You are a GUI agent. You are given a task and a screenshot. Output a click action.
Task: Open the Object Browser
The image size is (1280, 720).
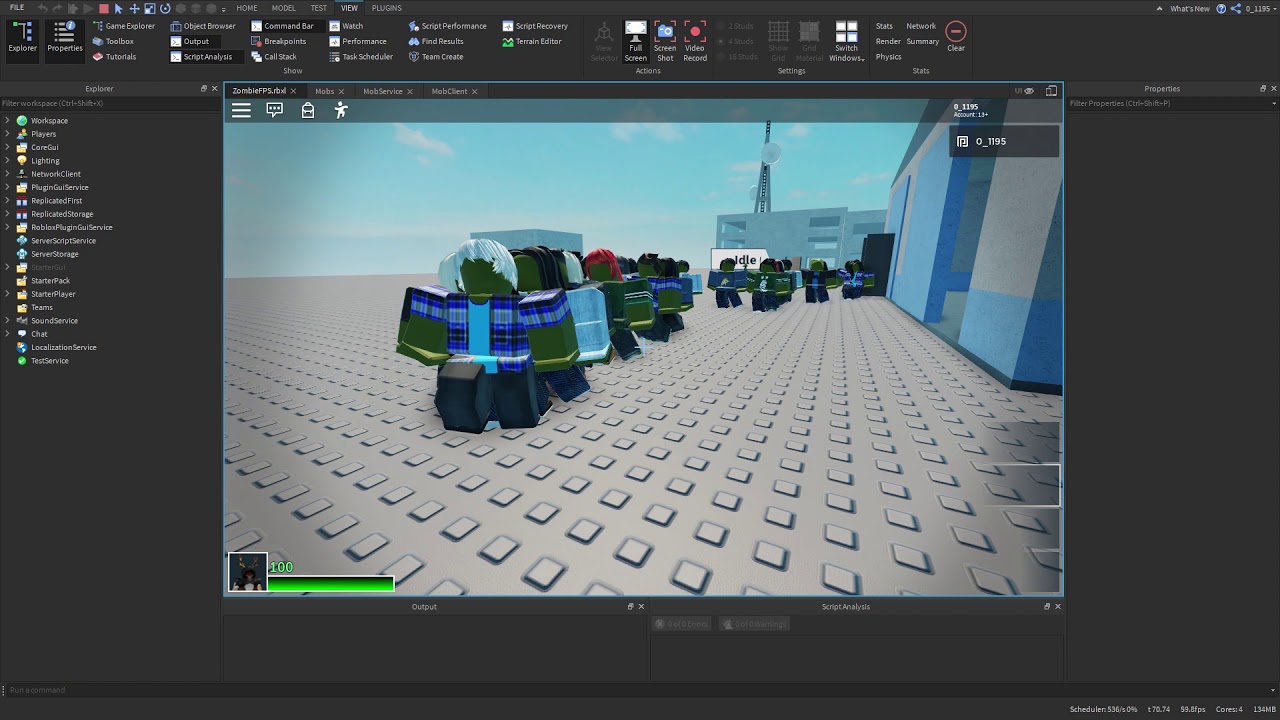click(203, 26)
